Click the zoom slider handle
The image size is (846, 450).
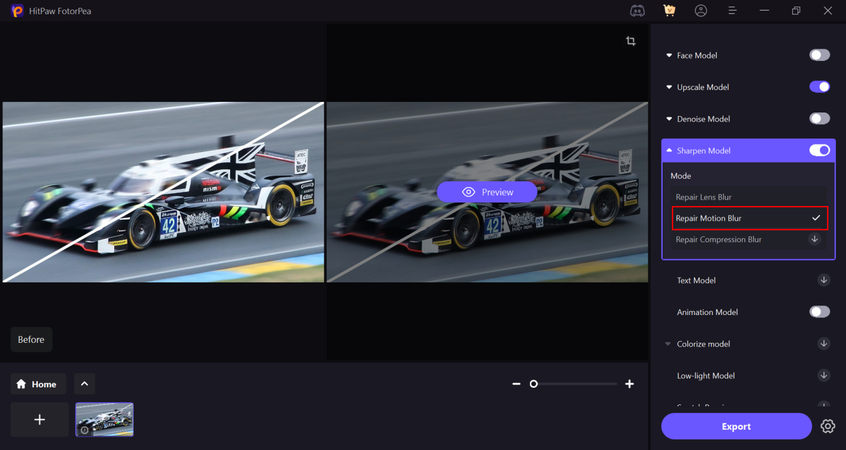(534, 384)
